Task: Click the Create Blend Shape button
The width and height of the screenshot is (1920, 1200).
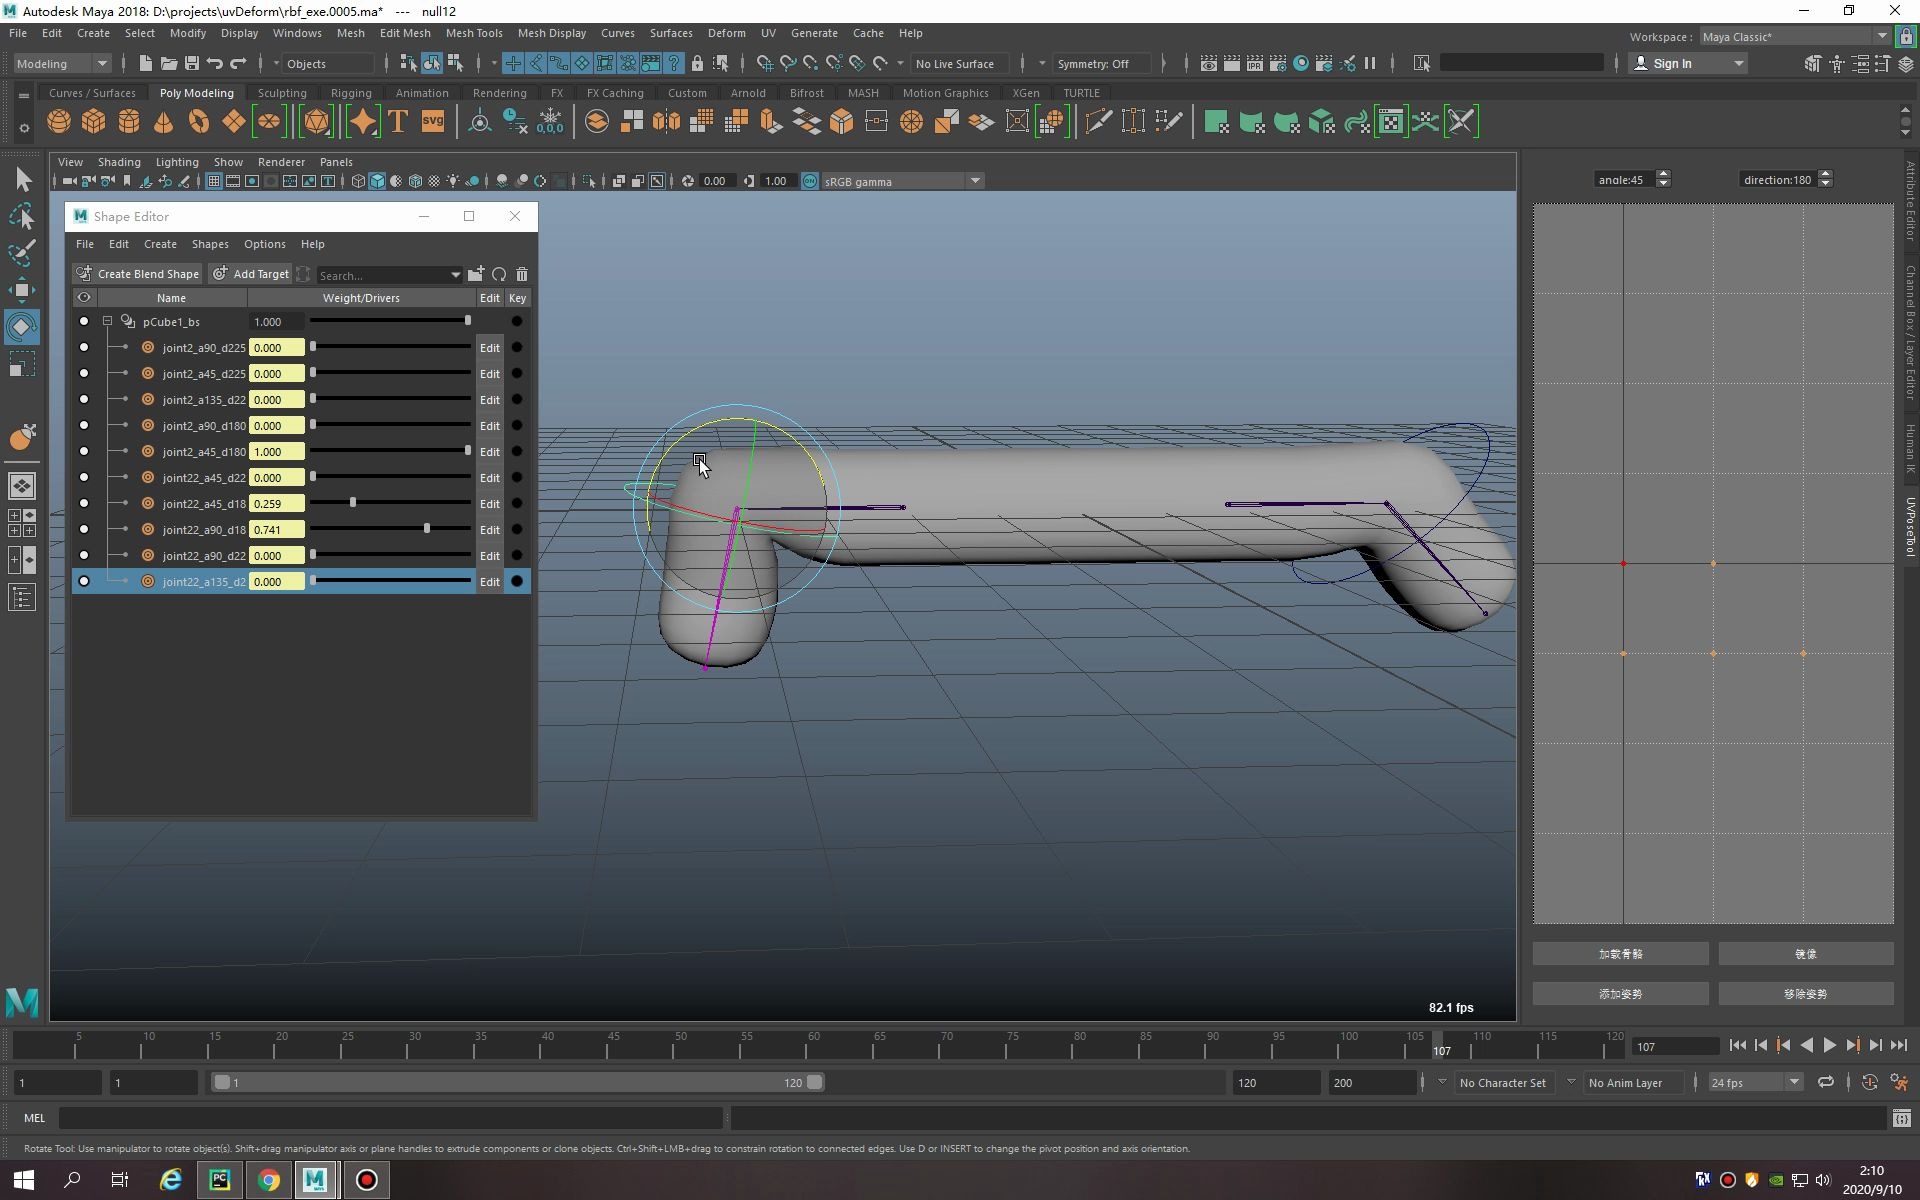Action: pyautogui.click(x=138, y=274)
